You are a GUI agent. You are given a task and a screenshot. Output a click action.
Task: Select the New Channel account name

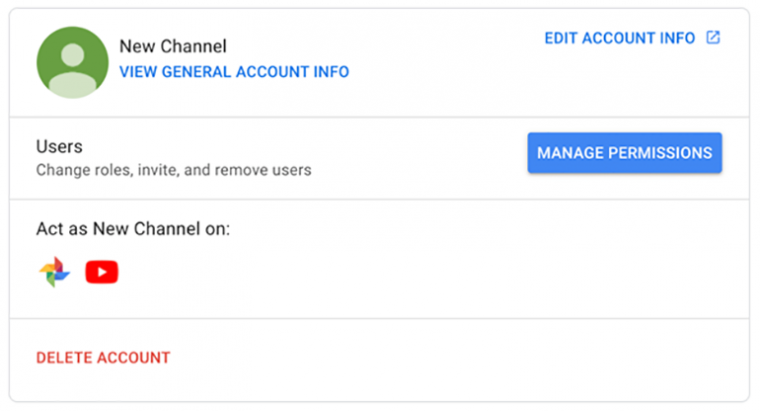point(173,46)
